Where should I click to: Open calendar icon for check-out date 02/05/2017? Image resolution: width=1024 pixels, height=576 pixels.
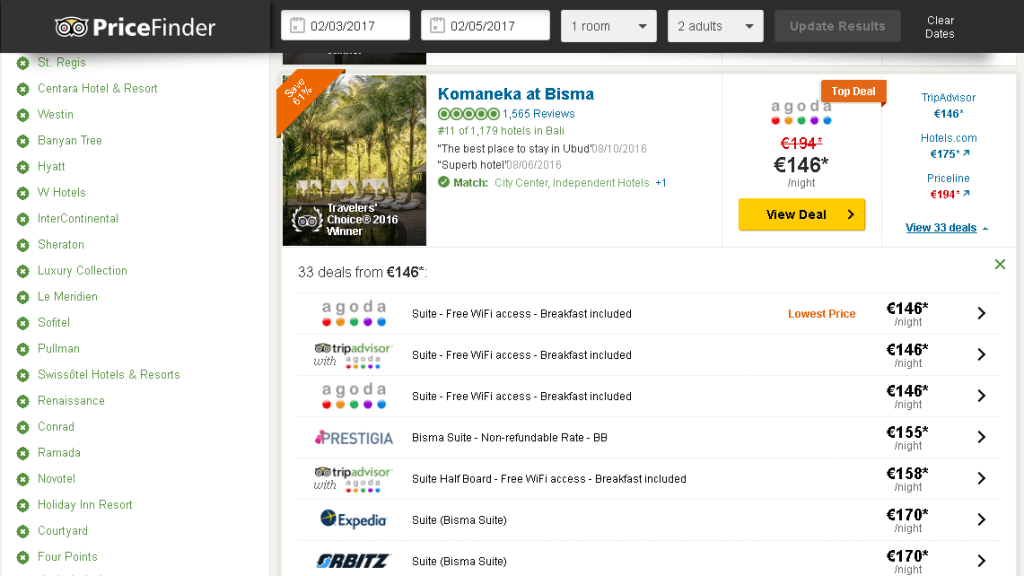[438, 26]
